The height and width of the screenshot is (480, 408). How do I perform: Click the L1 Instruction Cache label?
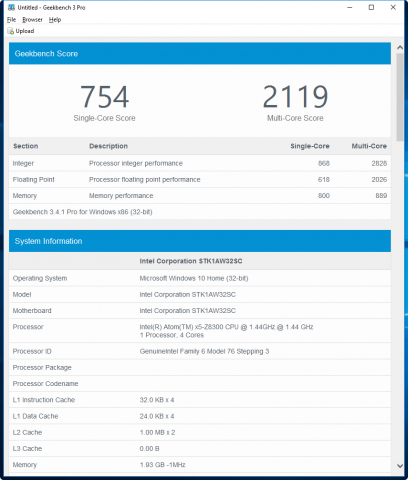pos(44,400)
